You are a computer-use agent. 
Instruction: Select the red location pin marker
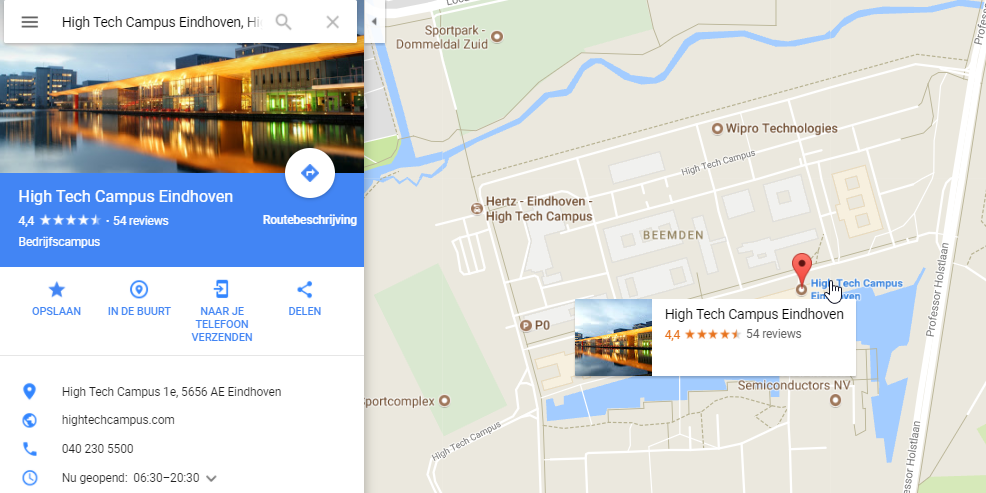[x=801, y=269]
